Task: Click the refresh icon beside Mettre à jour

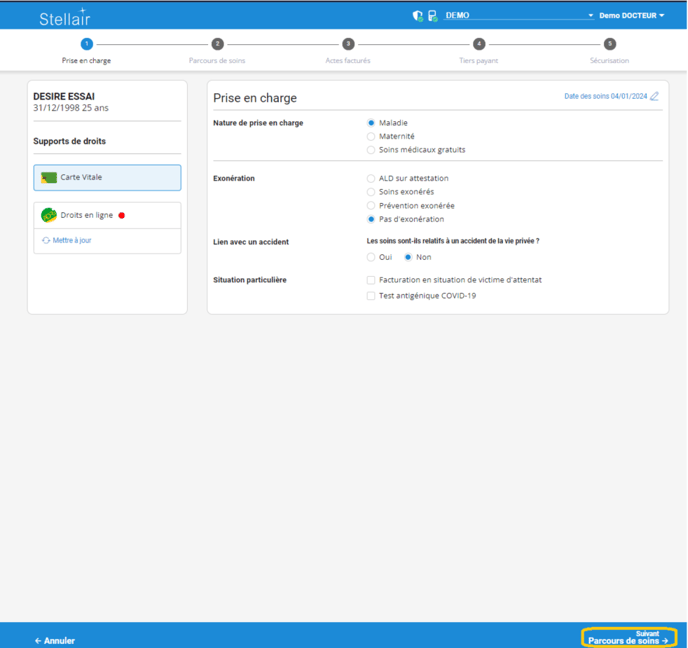Action: click(46, 240)
